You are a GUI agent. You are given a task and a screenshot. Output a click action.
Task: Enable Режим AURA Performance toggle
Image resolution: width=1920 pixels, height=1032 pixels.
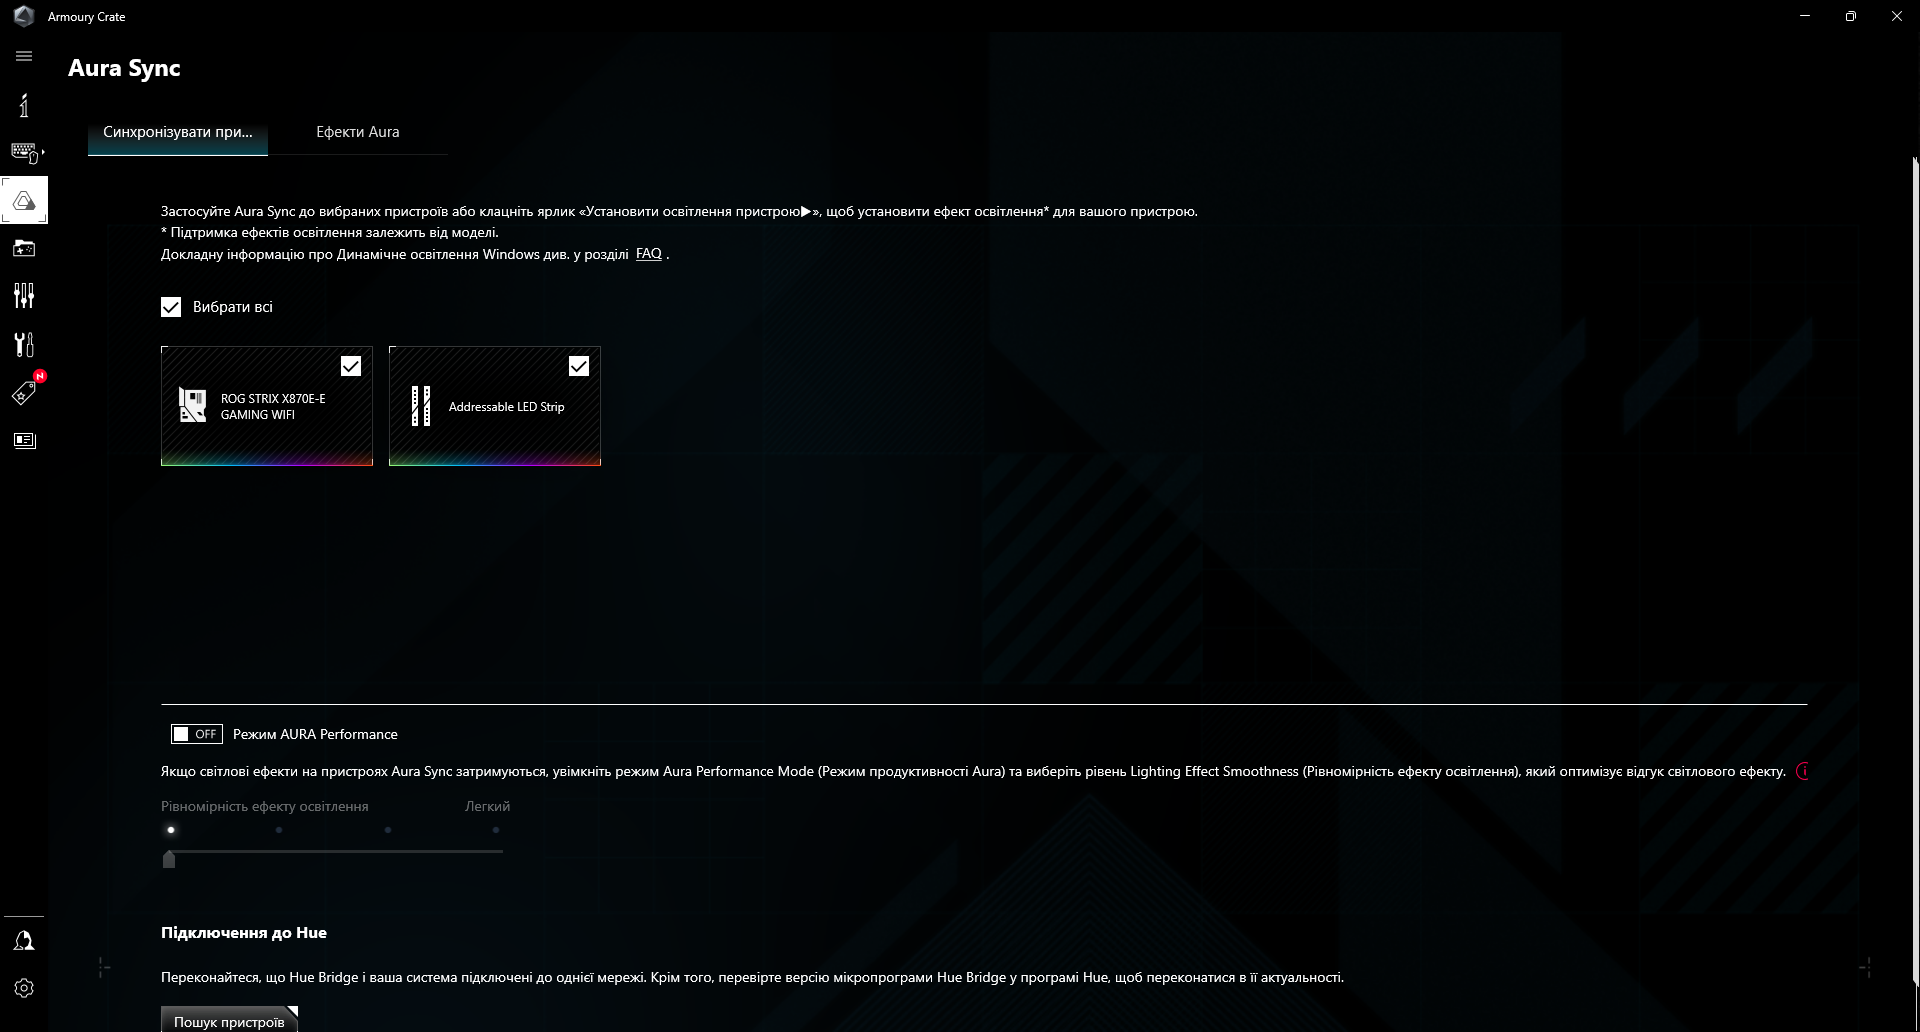click(x=196, y=733)
